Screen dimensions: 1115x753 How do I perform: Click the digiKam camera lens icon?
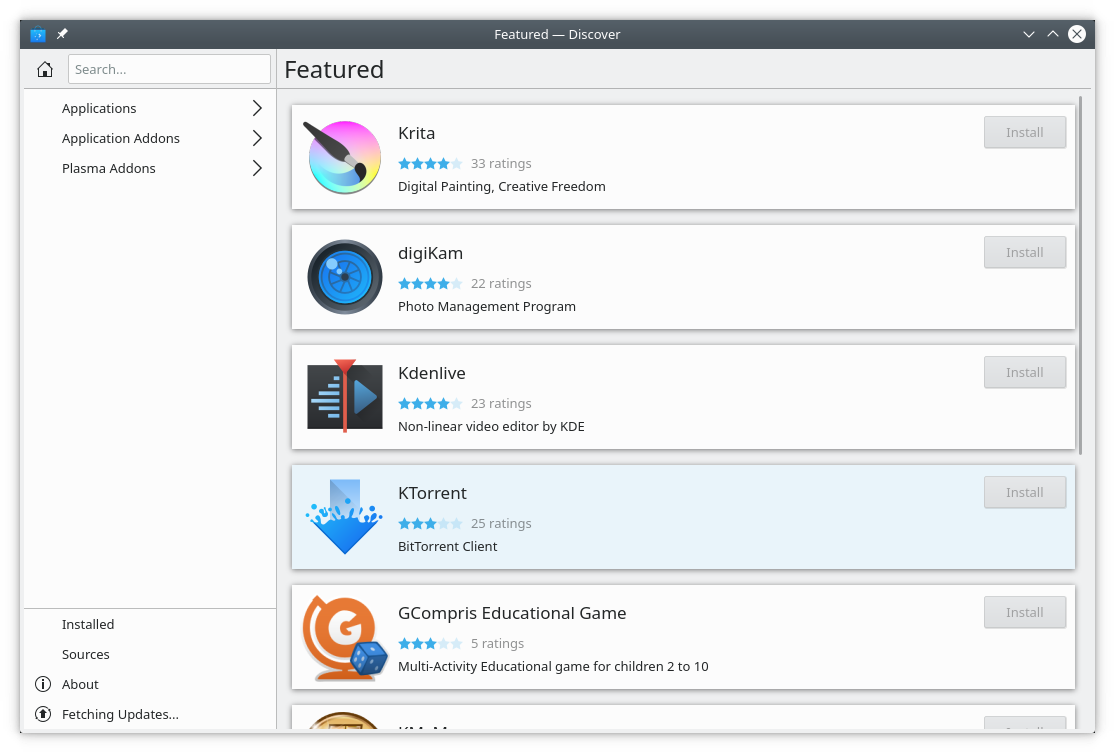tap(344, 277)
